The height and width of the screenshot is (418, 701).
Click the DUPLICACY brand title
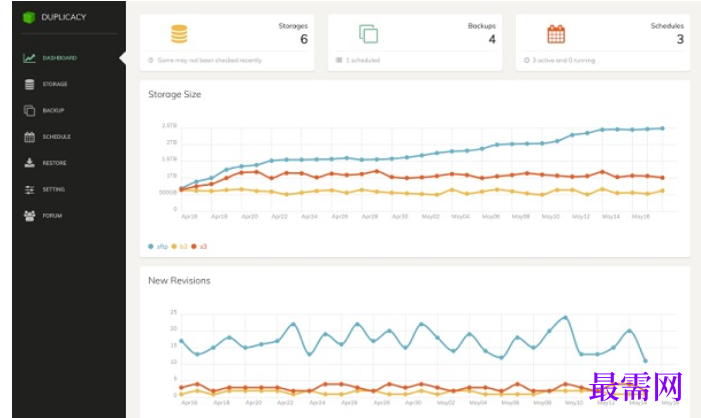point(63,17)
